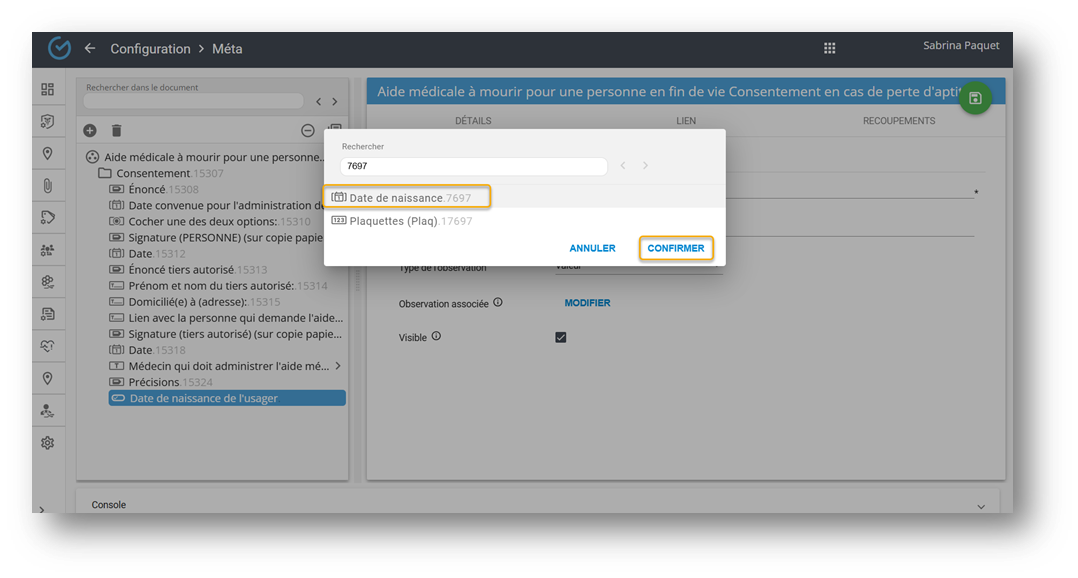Viewport: 1078px width, 578px height.
Task: Add a new item with plus icon
Action: [x=90, y=131]
